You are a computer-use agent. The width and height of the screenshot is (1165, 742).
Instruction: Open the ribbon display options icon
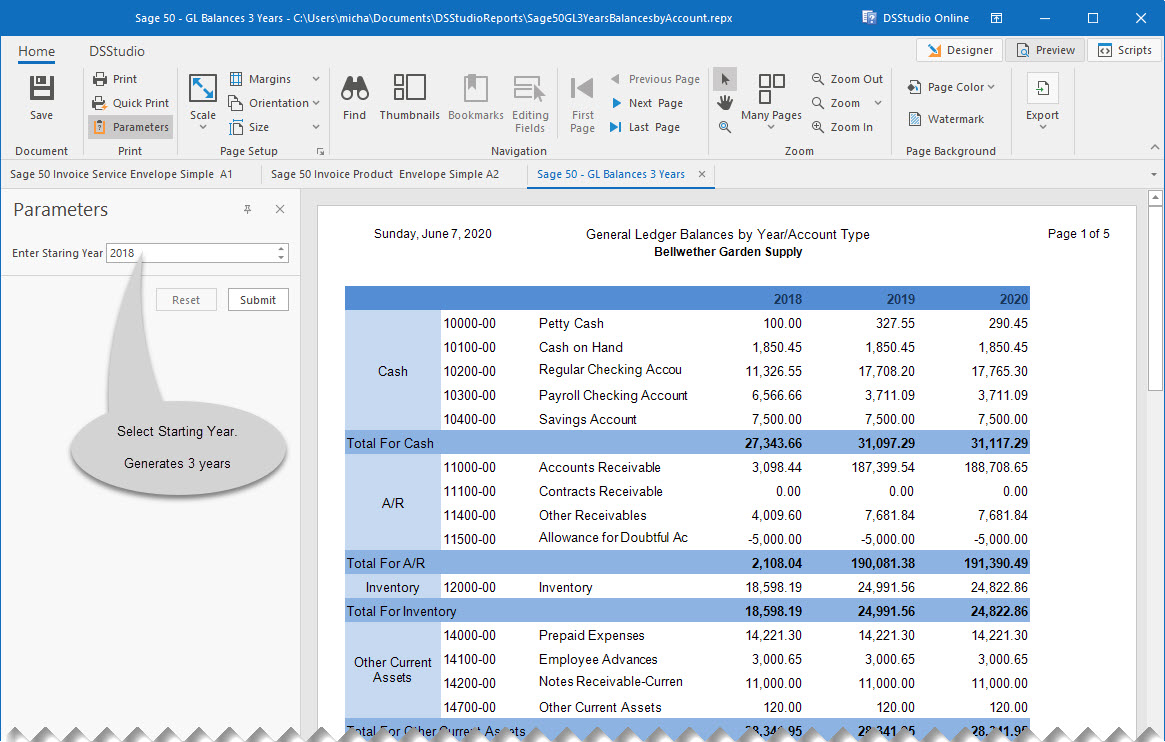(996, 18)
